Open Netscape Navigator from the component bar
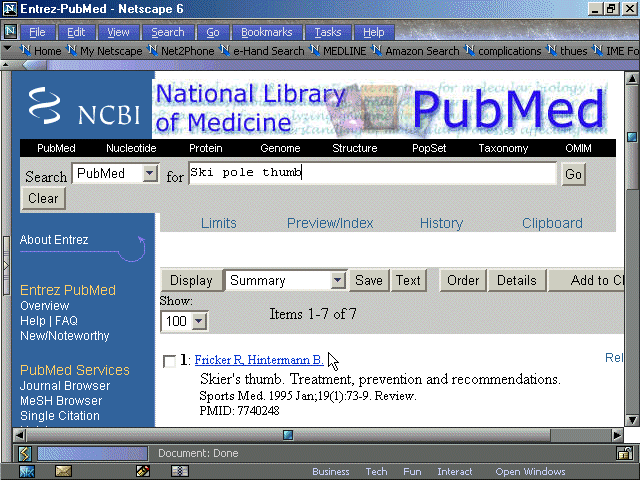This screenshot has width=640, height=480. point(27,471)
